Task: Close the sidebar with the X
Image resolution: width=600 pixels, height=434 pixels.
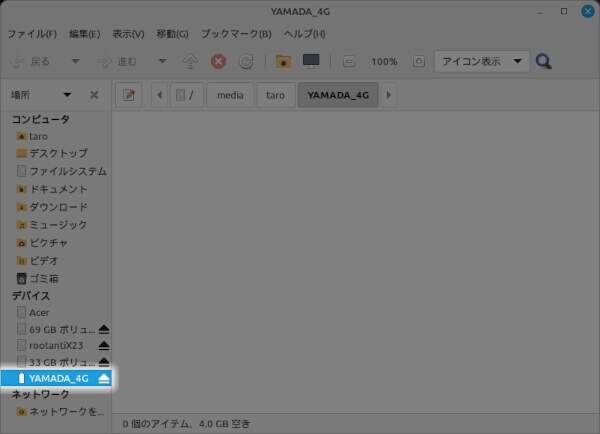Action: (x=94, y=95)
